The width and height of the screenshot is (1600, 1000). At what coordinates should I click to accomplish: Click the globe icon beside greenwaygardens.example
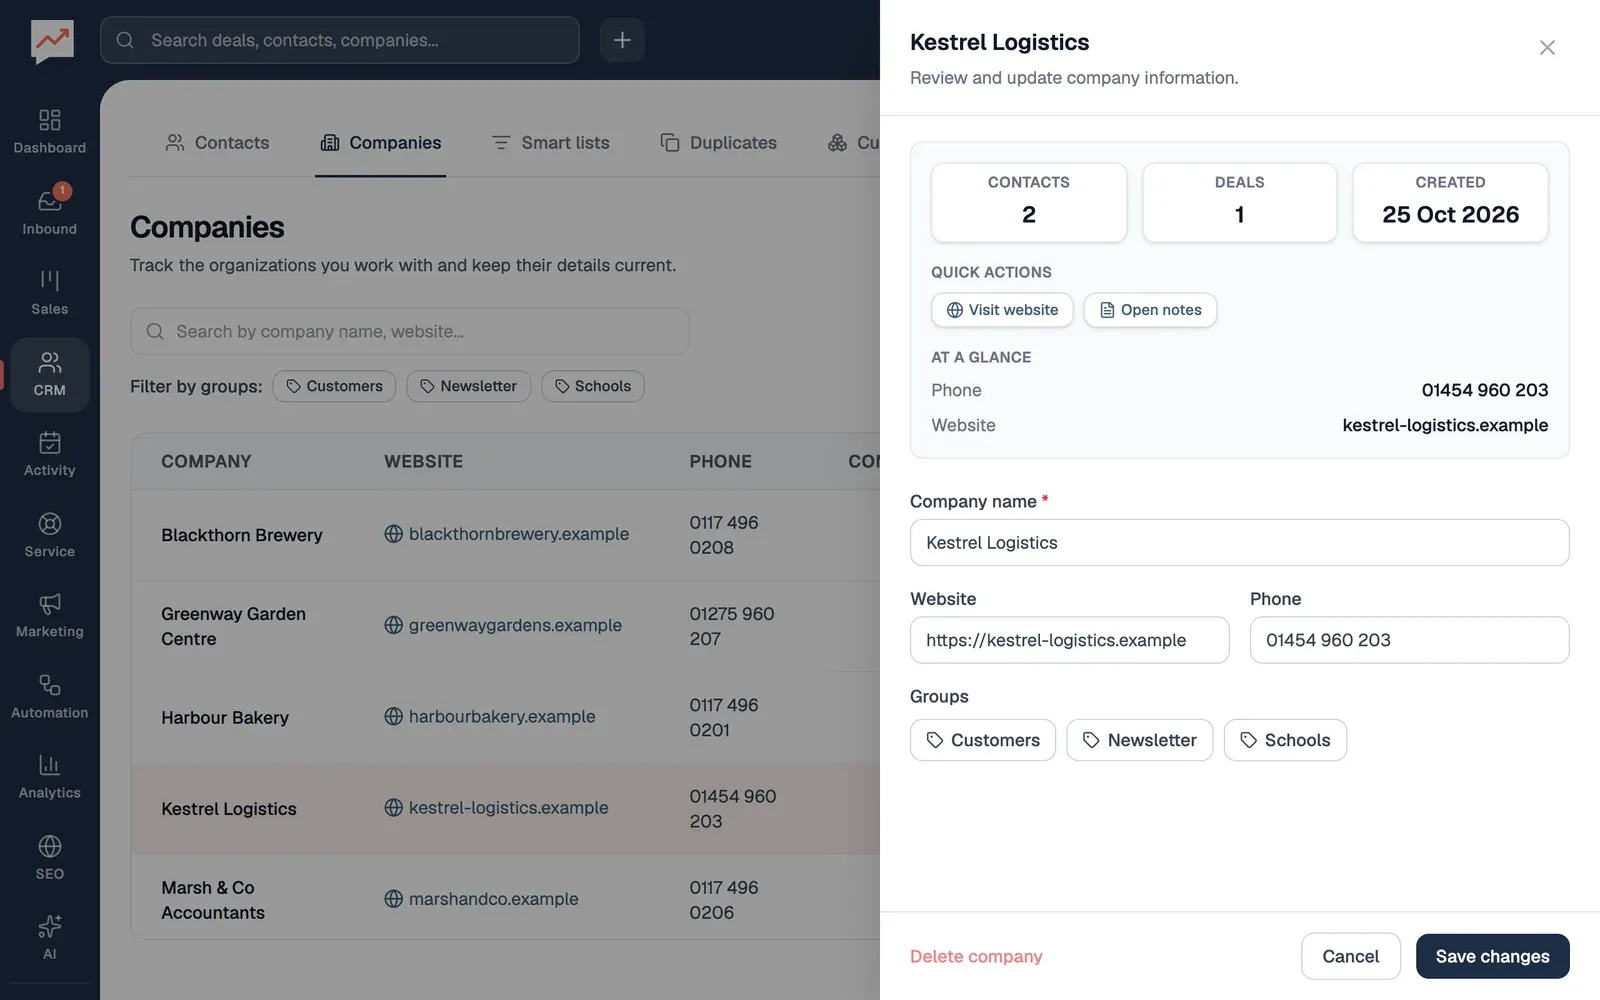[394, 625]
